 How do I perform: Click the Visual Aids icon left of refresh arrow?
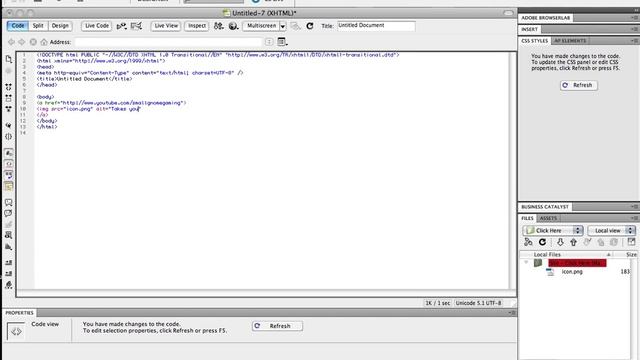(296, 26)
